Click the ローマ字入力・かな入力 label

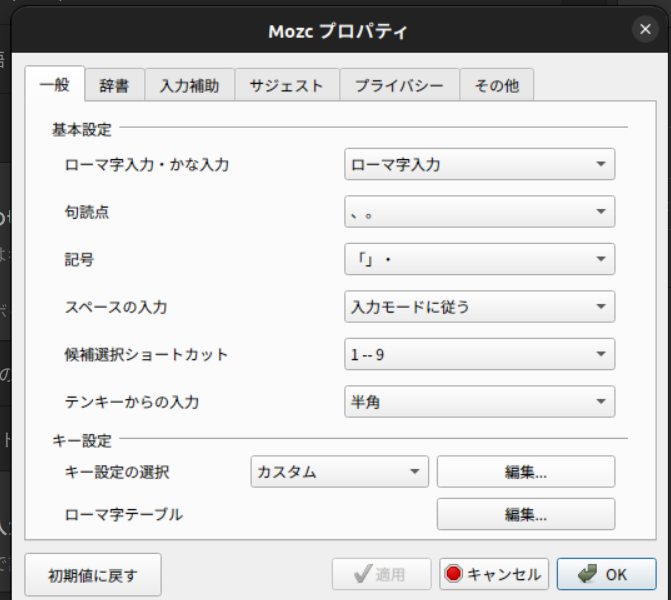(x=147, y=164)
